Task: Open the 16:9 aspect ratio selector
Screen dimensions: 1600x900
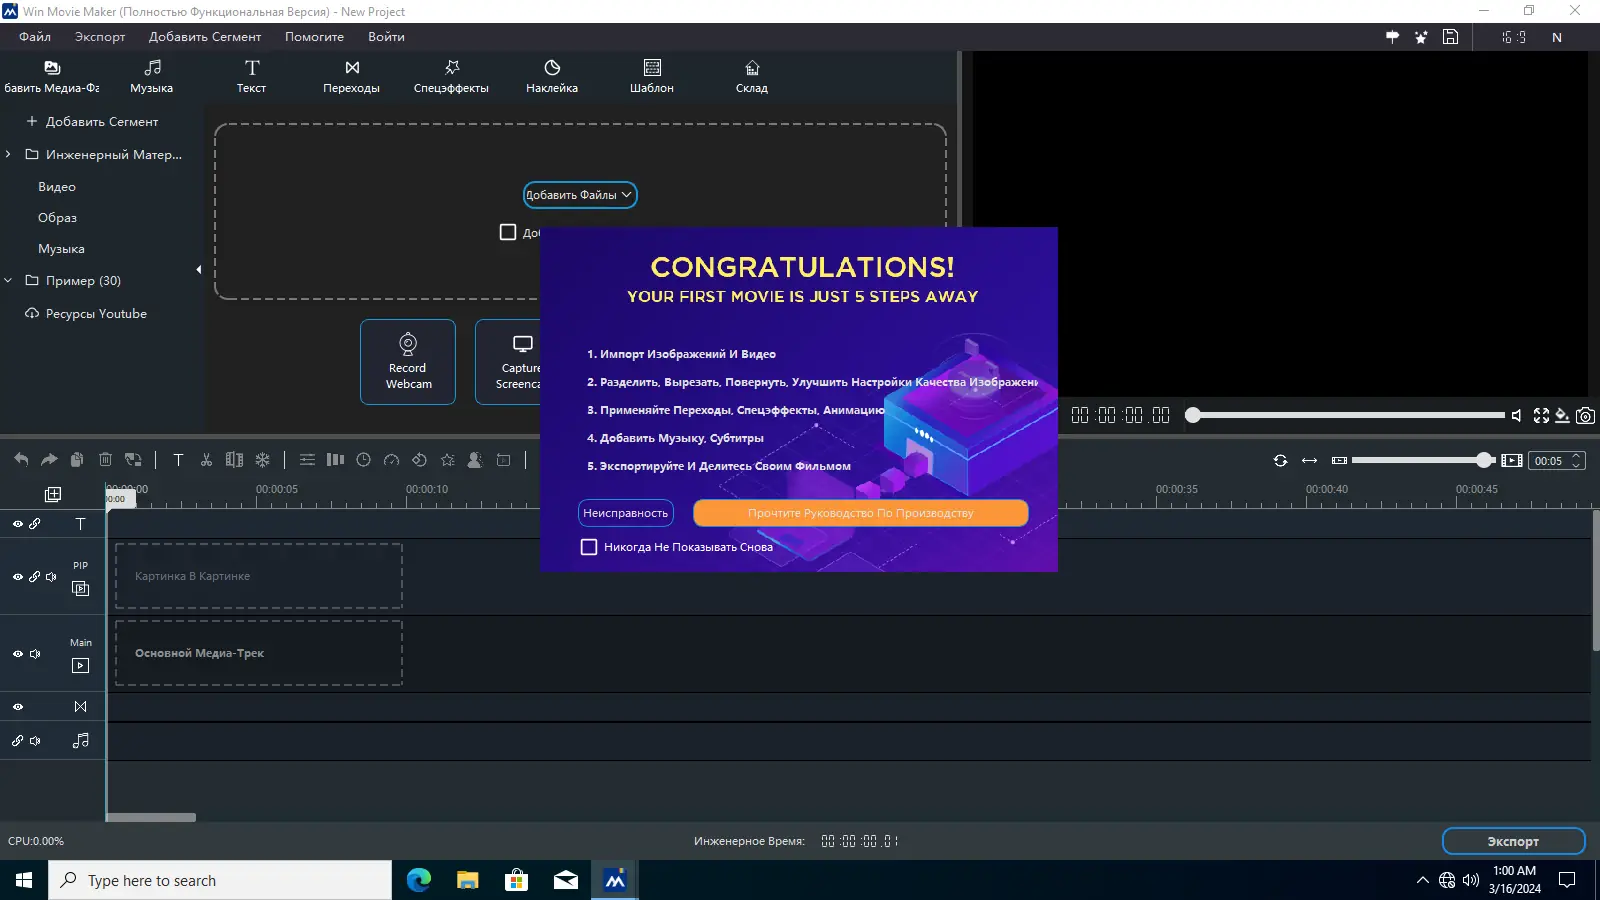Action: [1514, 37]
